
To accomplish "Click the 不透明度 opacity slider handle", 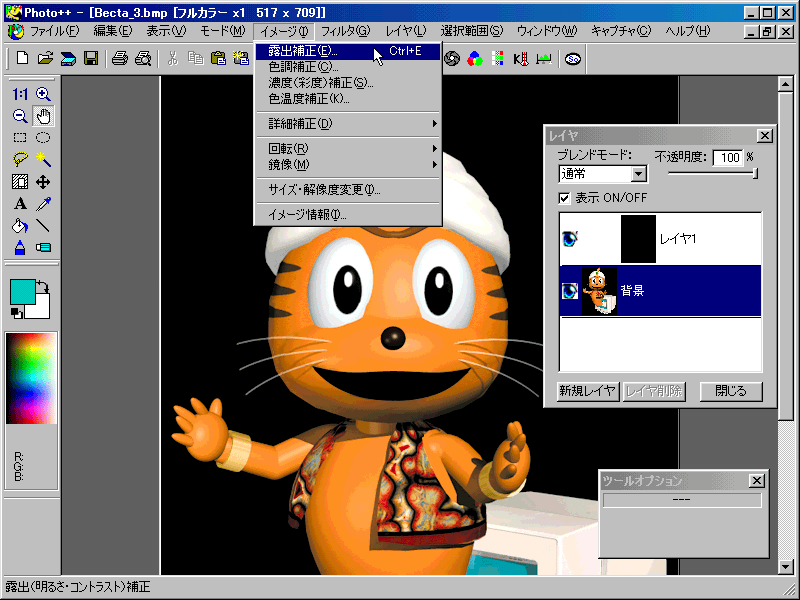I will 755,173.
